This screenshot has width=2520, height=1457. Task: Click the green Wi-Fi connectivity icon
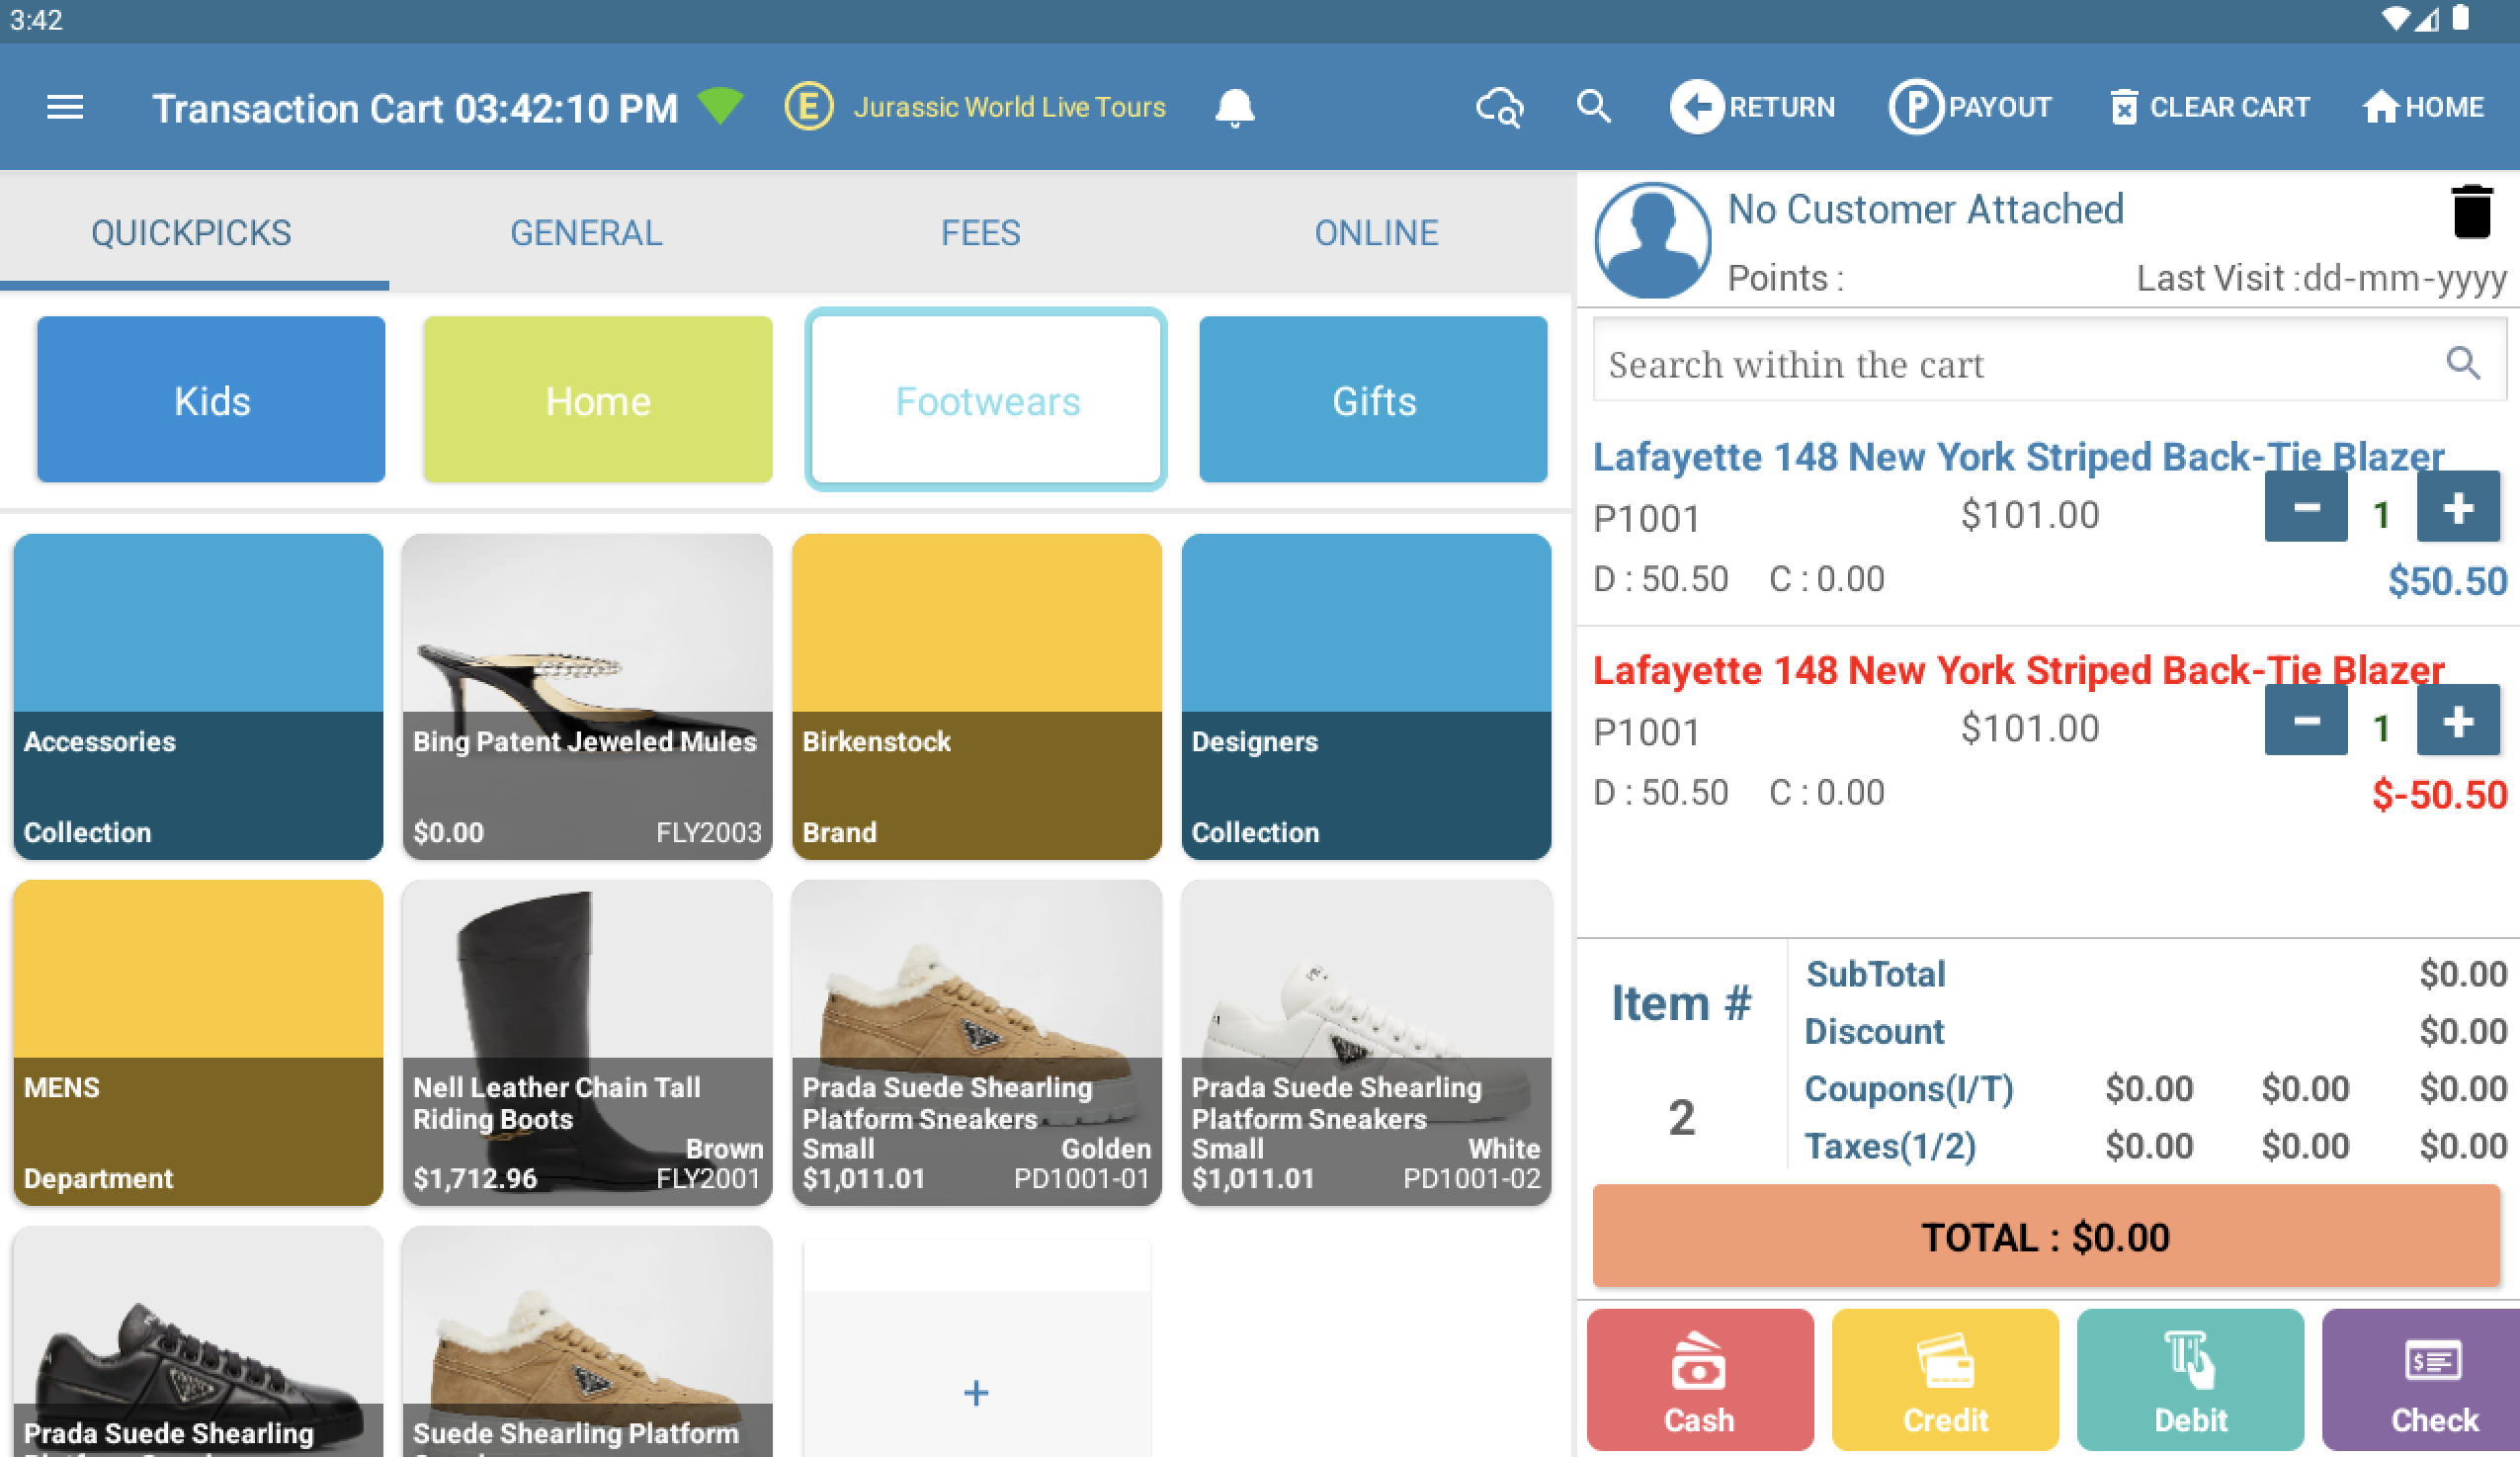pyautogui.click(x=720, y=106)
